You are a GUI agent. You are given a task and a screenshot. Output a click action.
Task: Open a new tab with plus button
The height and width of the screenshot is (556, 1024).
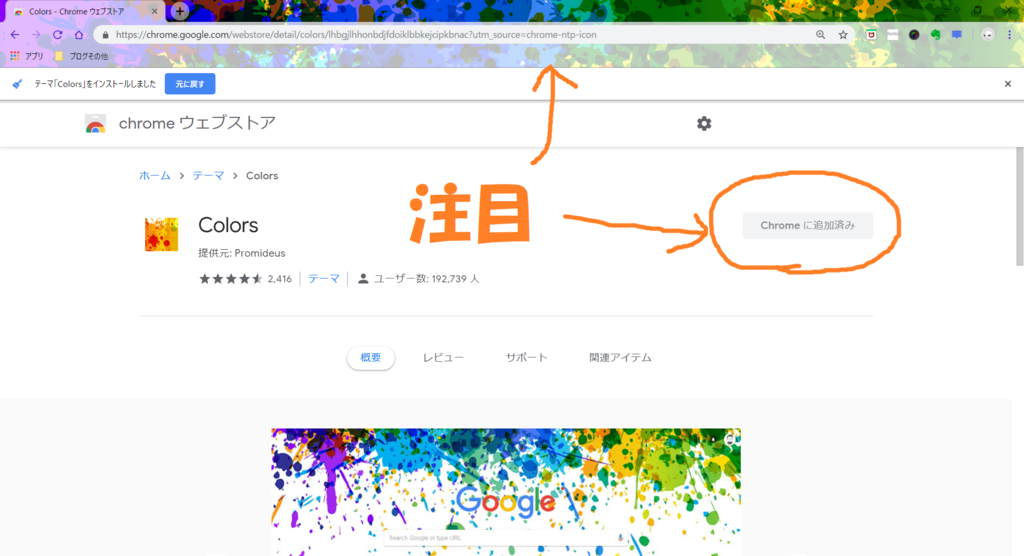180,11
